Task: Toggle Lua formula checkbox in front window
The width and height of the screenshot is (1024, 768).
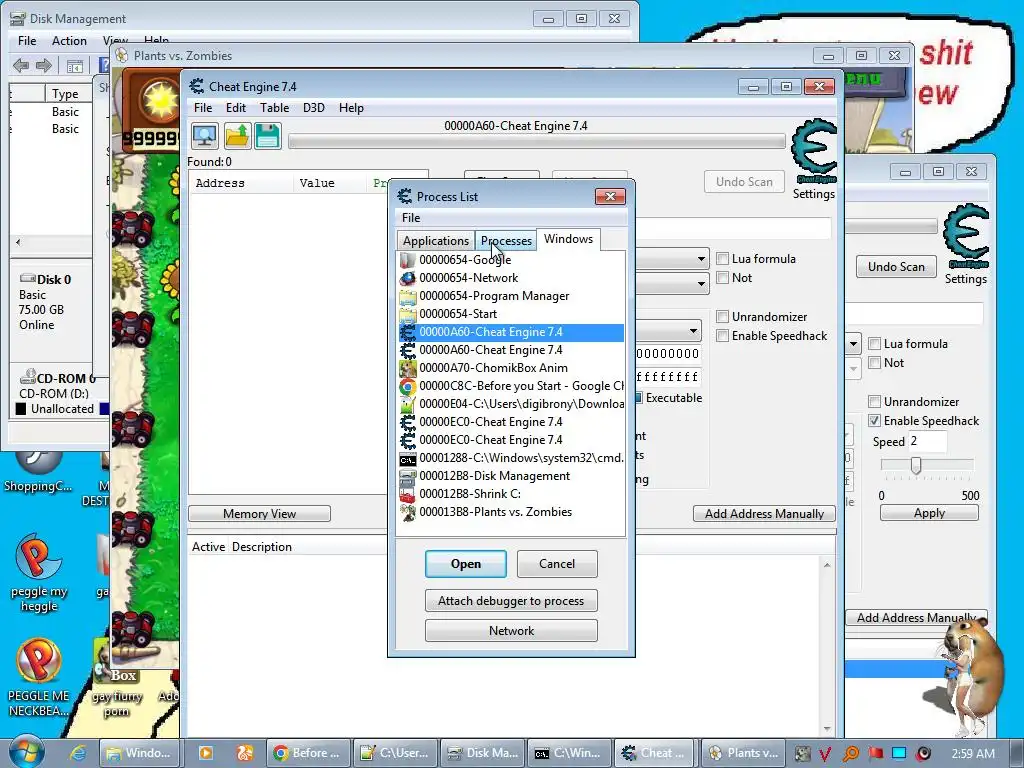Action: 722,259
